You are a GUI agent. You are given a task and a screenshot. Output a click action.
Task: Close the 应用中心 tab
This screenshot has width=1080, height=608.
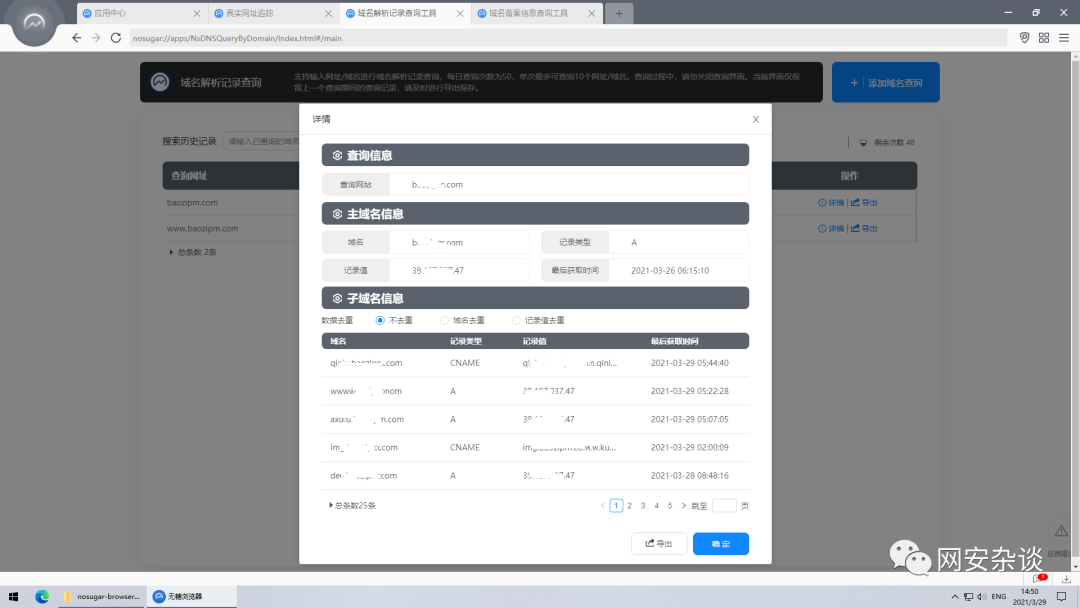coord(197,13)
